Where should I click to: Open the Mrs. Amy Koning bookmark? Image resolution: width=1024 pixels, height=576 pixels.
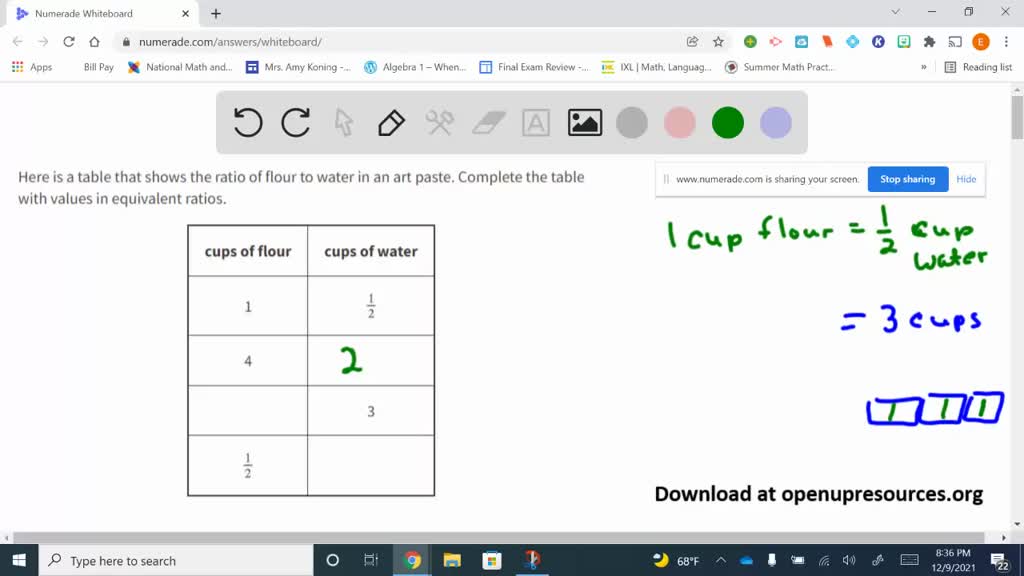(298, 67)
